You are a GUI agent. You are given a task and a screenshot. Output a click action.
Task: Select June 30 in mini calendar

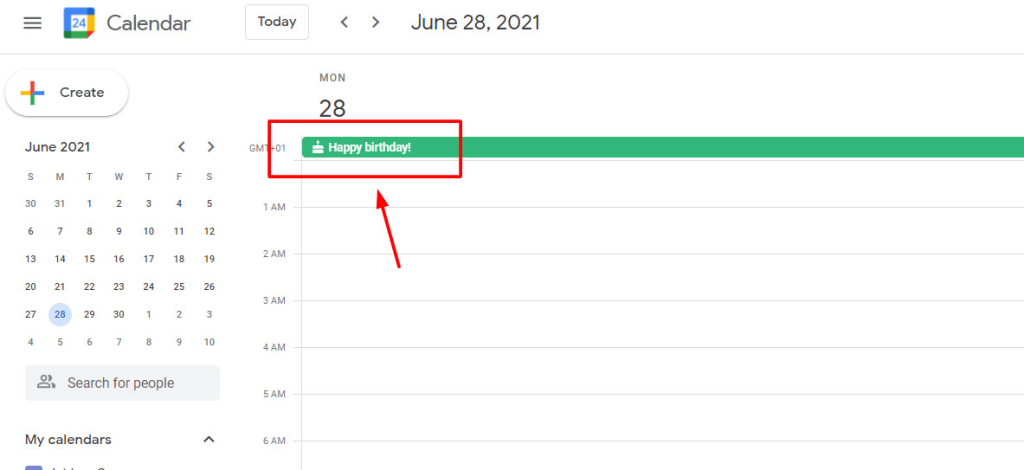pos(119,315)
